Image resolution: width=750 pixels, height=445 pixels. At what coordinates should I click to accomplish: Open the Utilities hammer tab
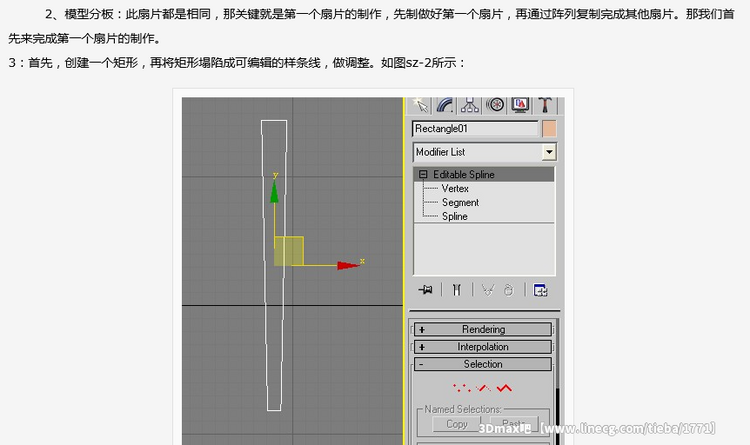tap(545, 104)
